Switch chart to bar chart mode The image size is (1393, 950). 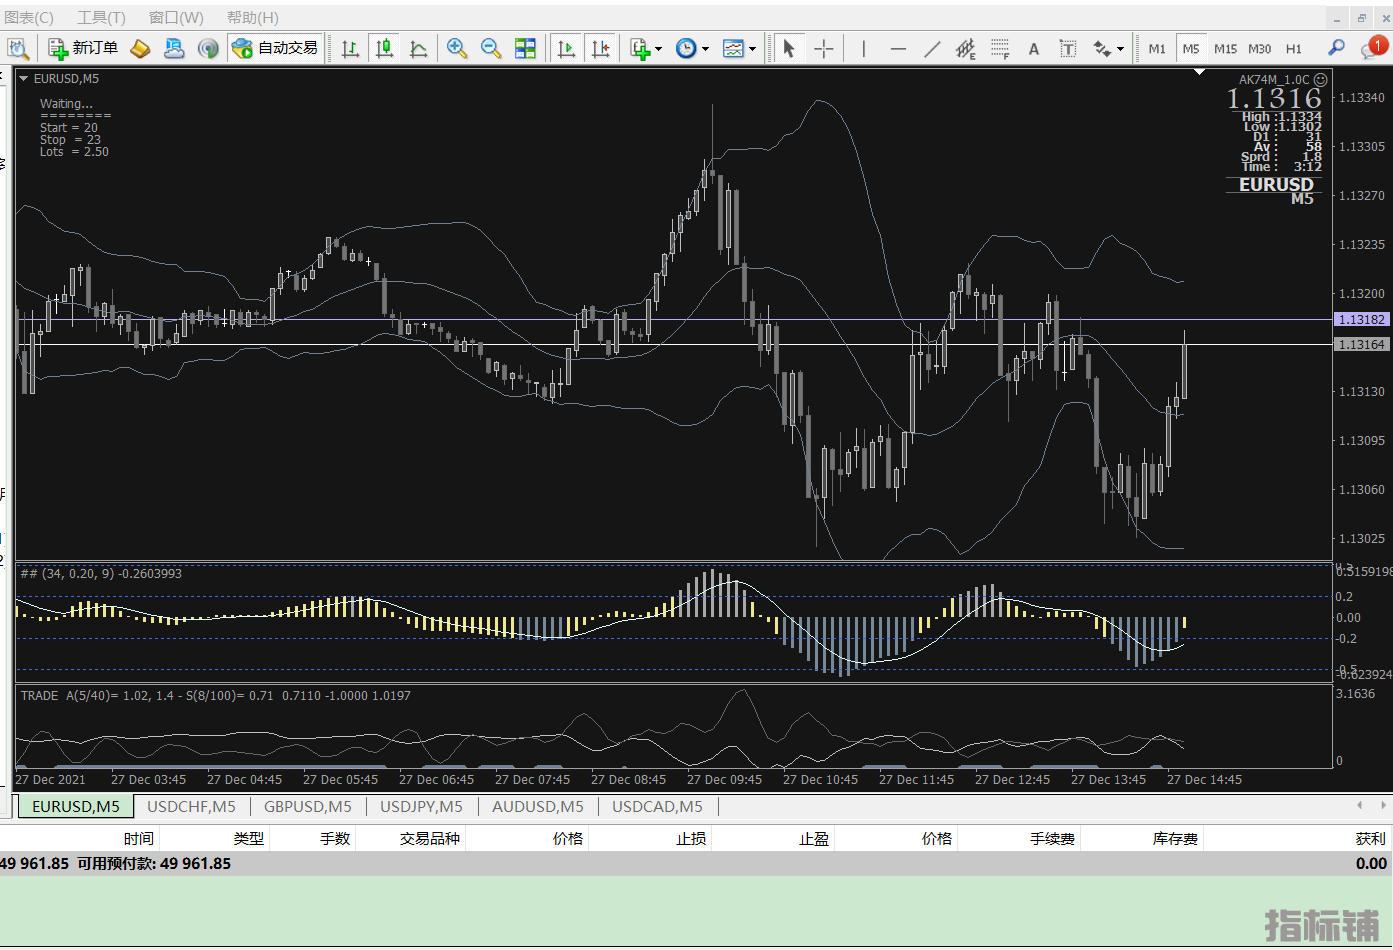coord(350,48)
